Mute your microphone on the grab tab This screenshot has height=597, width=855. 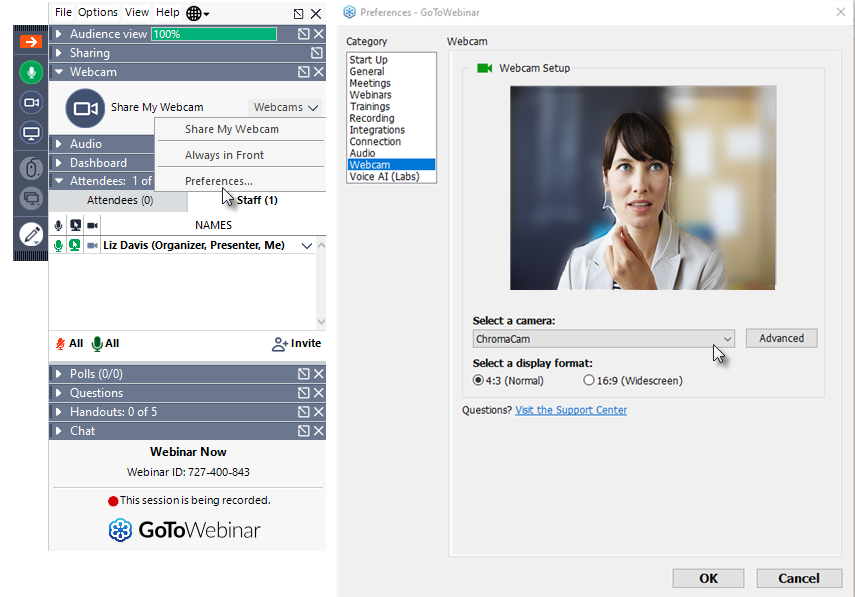tap(30, 72)
